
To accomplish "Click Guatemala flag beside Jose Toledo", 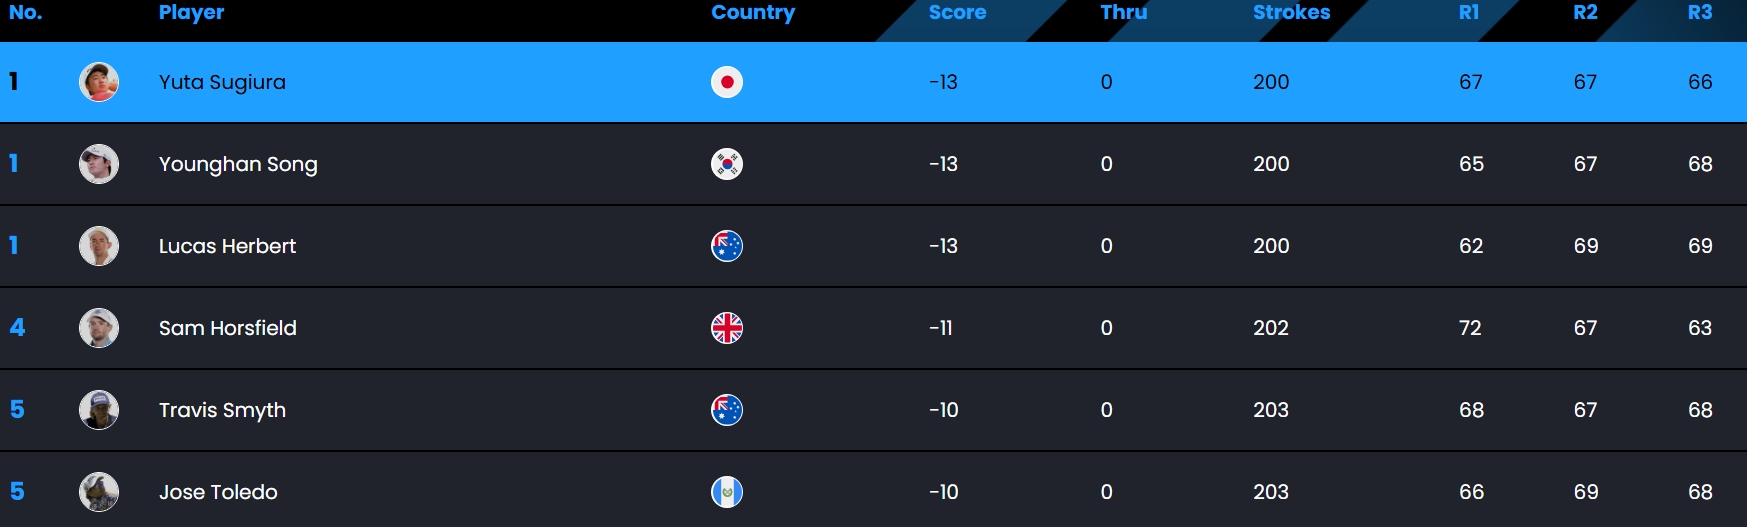I will tap(727, 492).
